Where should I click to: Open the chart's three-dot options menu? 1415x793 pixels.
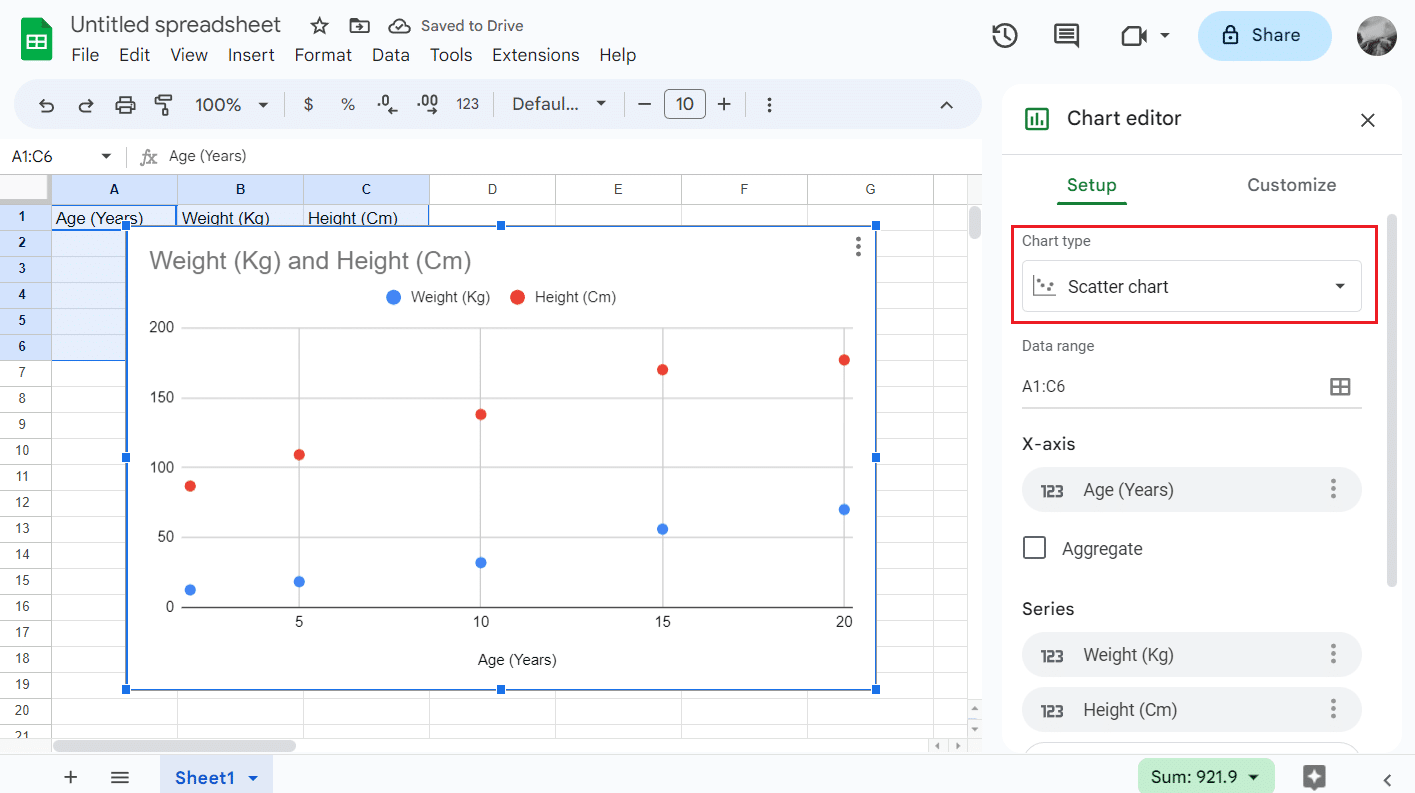click(858, 247)
